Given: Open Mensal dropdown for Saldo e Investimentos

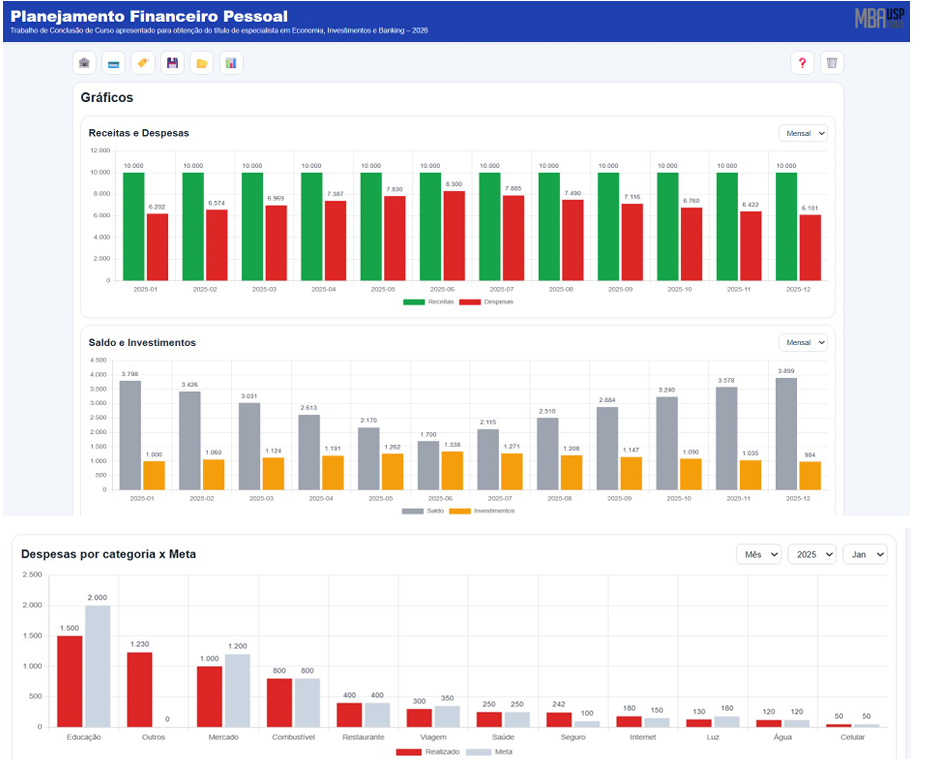Looking at the screenshot, I should [x=803, y=343].
